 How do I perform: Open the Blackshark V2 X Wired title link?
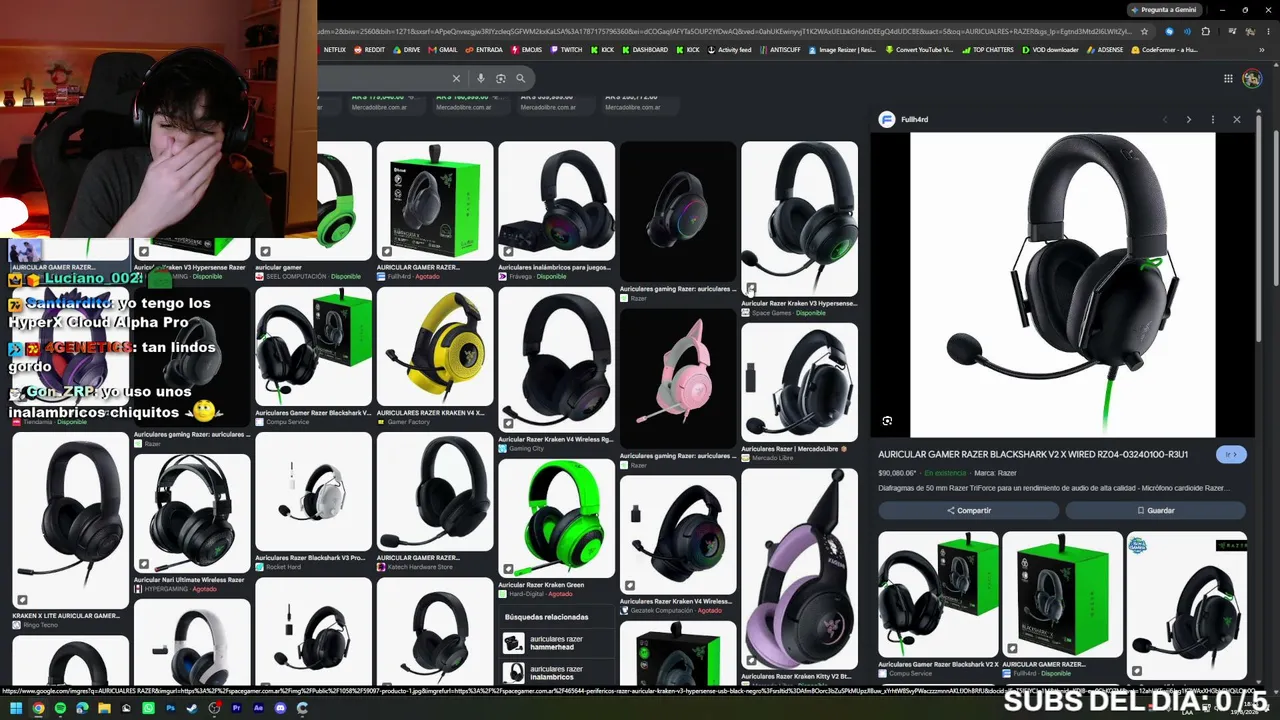[1033, 454]
